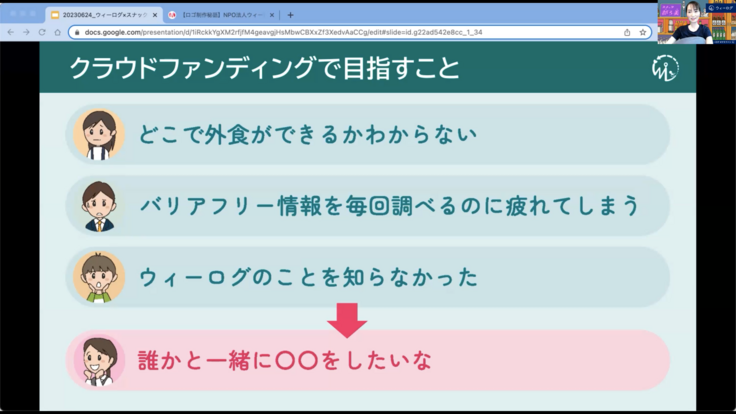Click the lock icon in address bar
The height and width of the screenshot is (414, 736).
click(77, 32)
